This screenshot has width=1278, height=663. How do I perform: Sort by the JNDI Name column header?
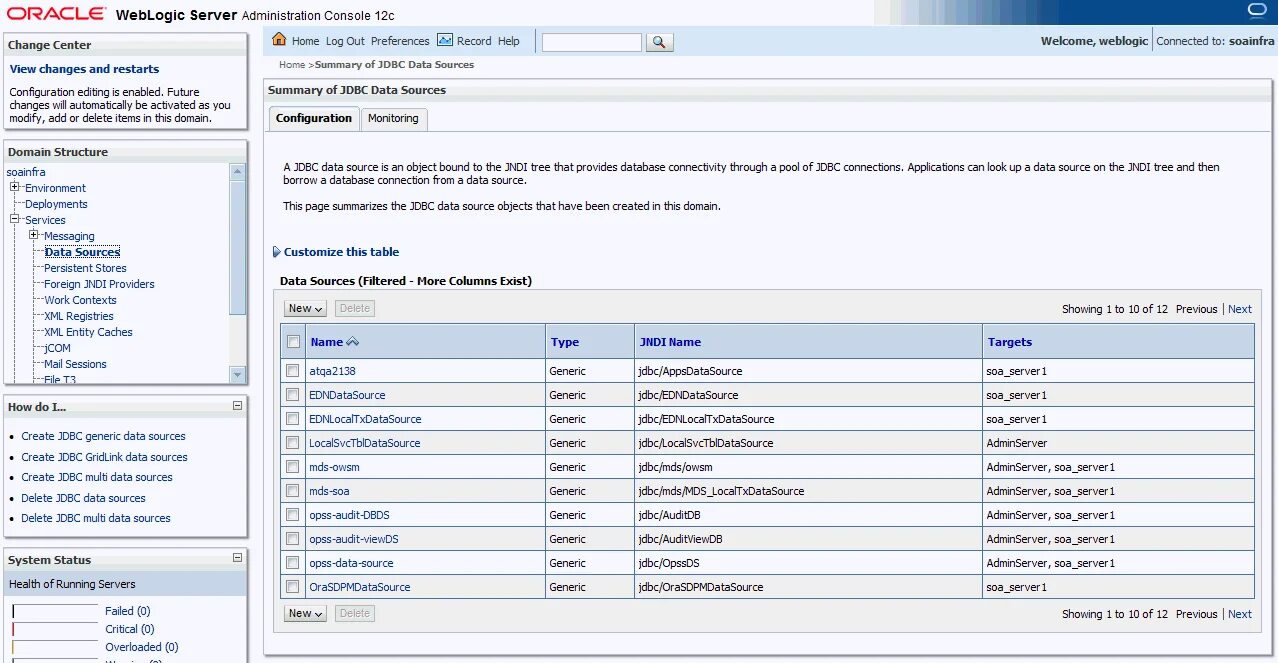(670, 342)
